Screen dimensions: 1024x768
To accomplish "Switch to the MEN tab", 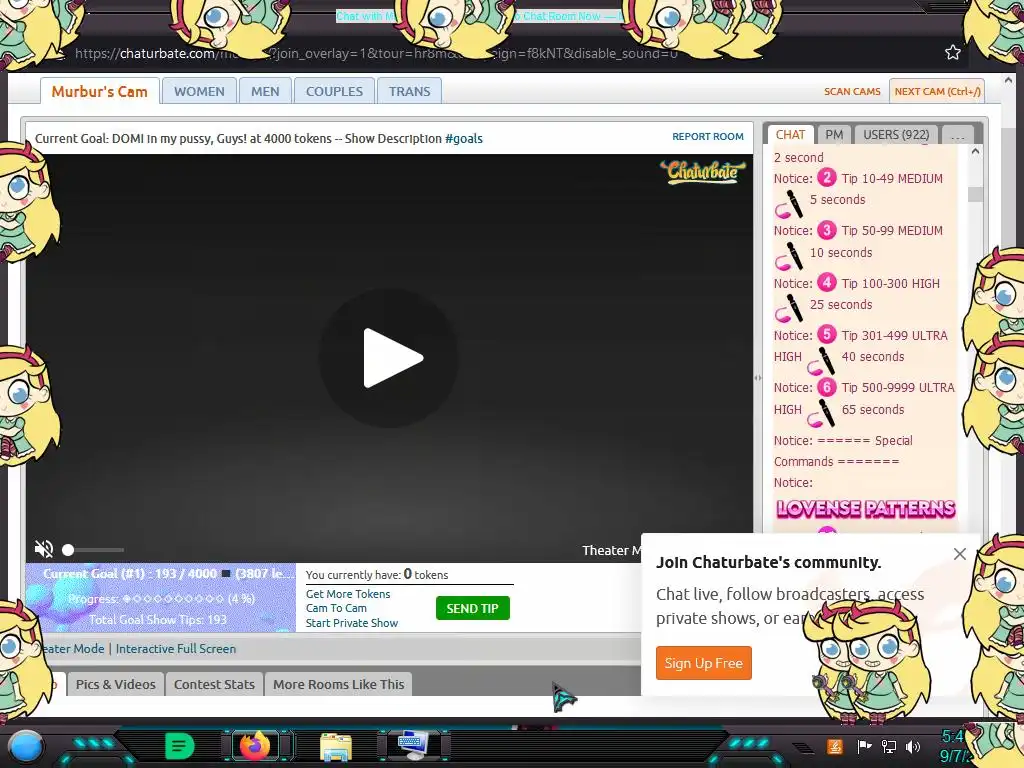I will 265,91.
